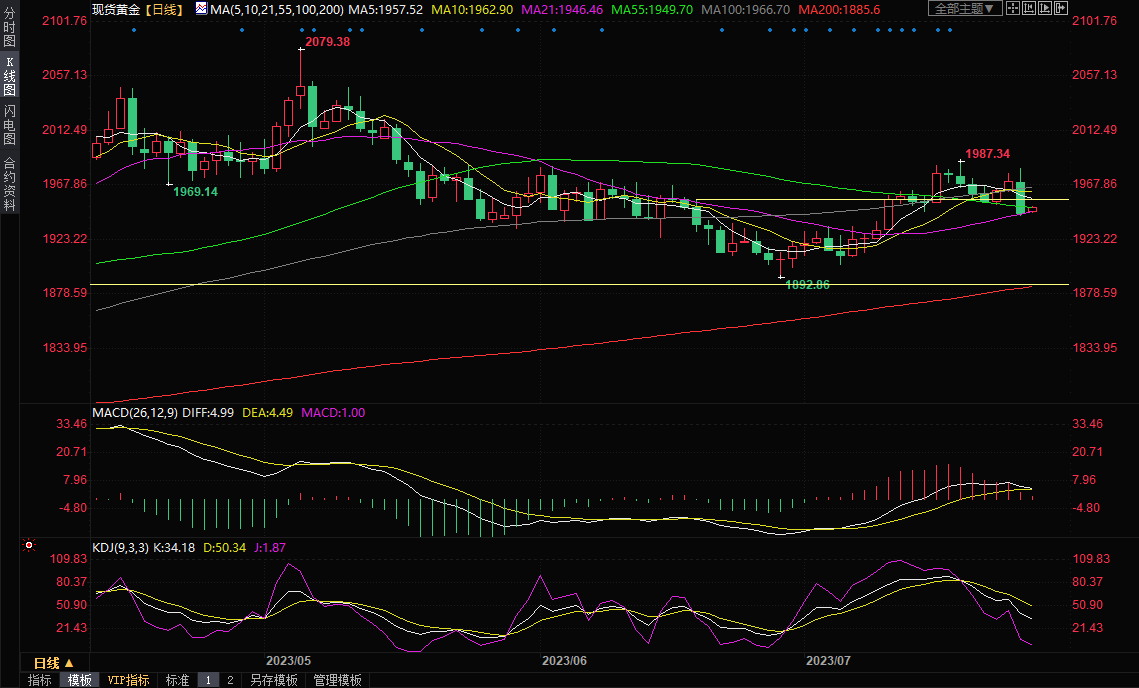Switch to template number 2
Viewport: 1139px width, 688px height.
coord(230,680)
